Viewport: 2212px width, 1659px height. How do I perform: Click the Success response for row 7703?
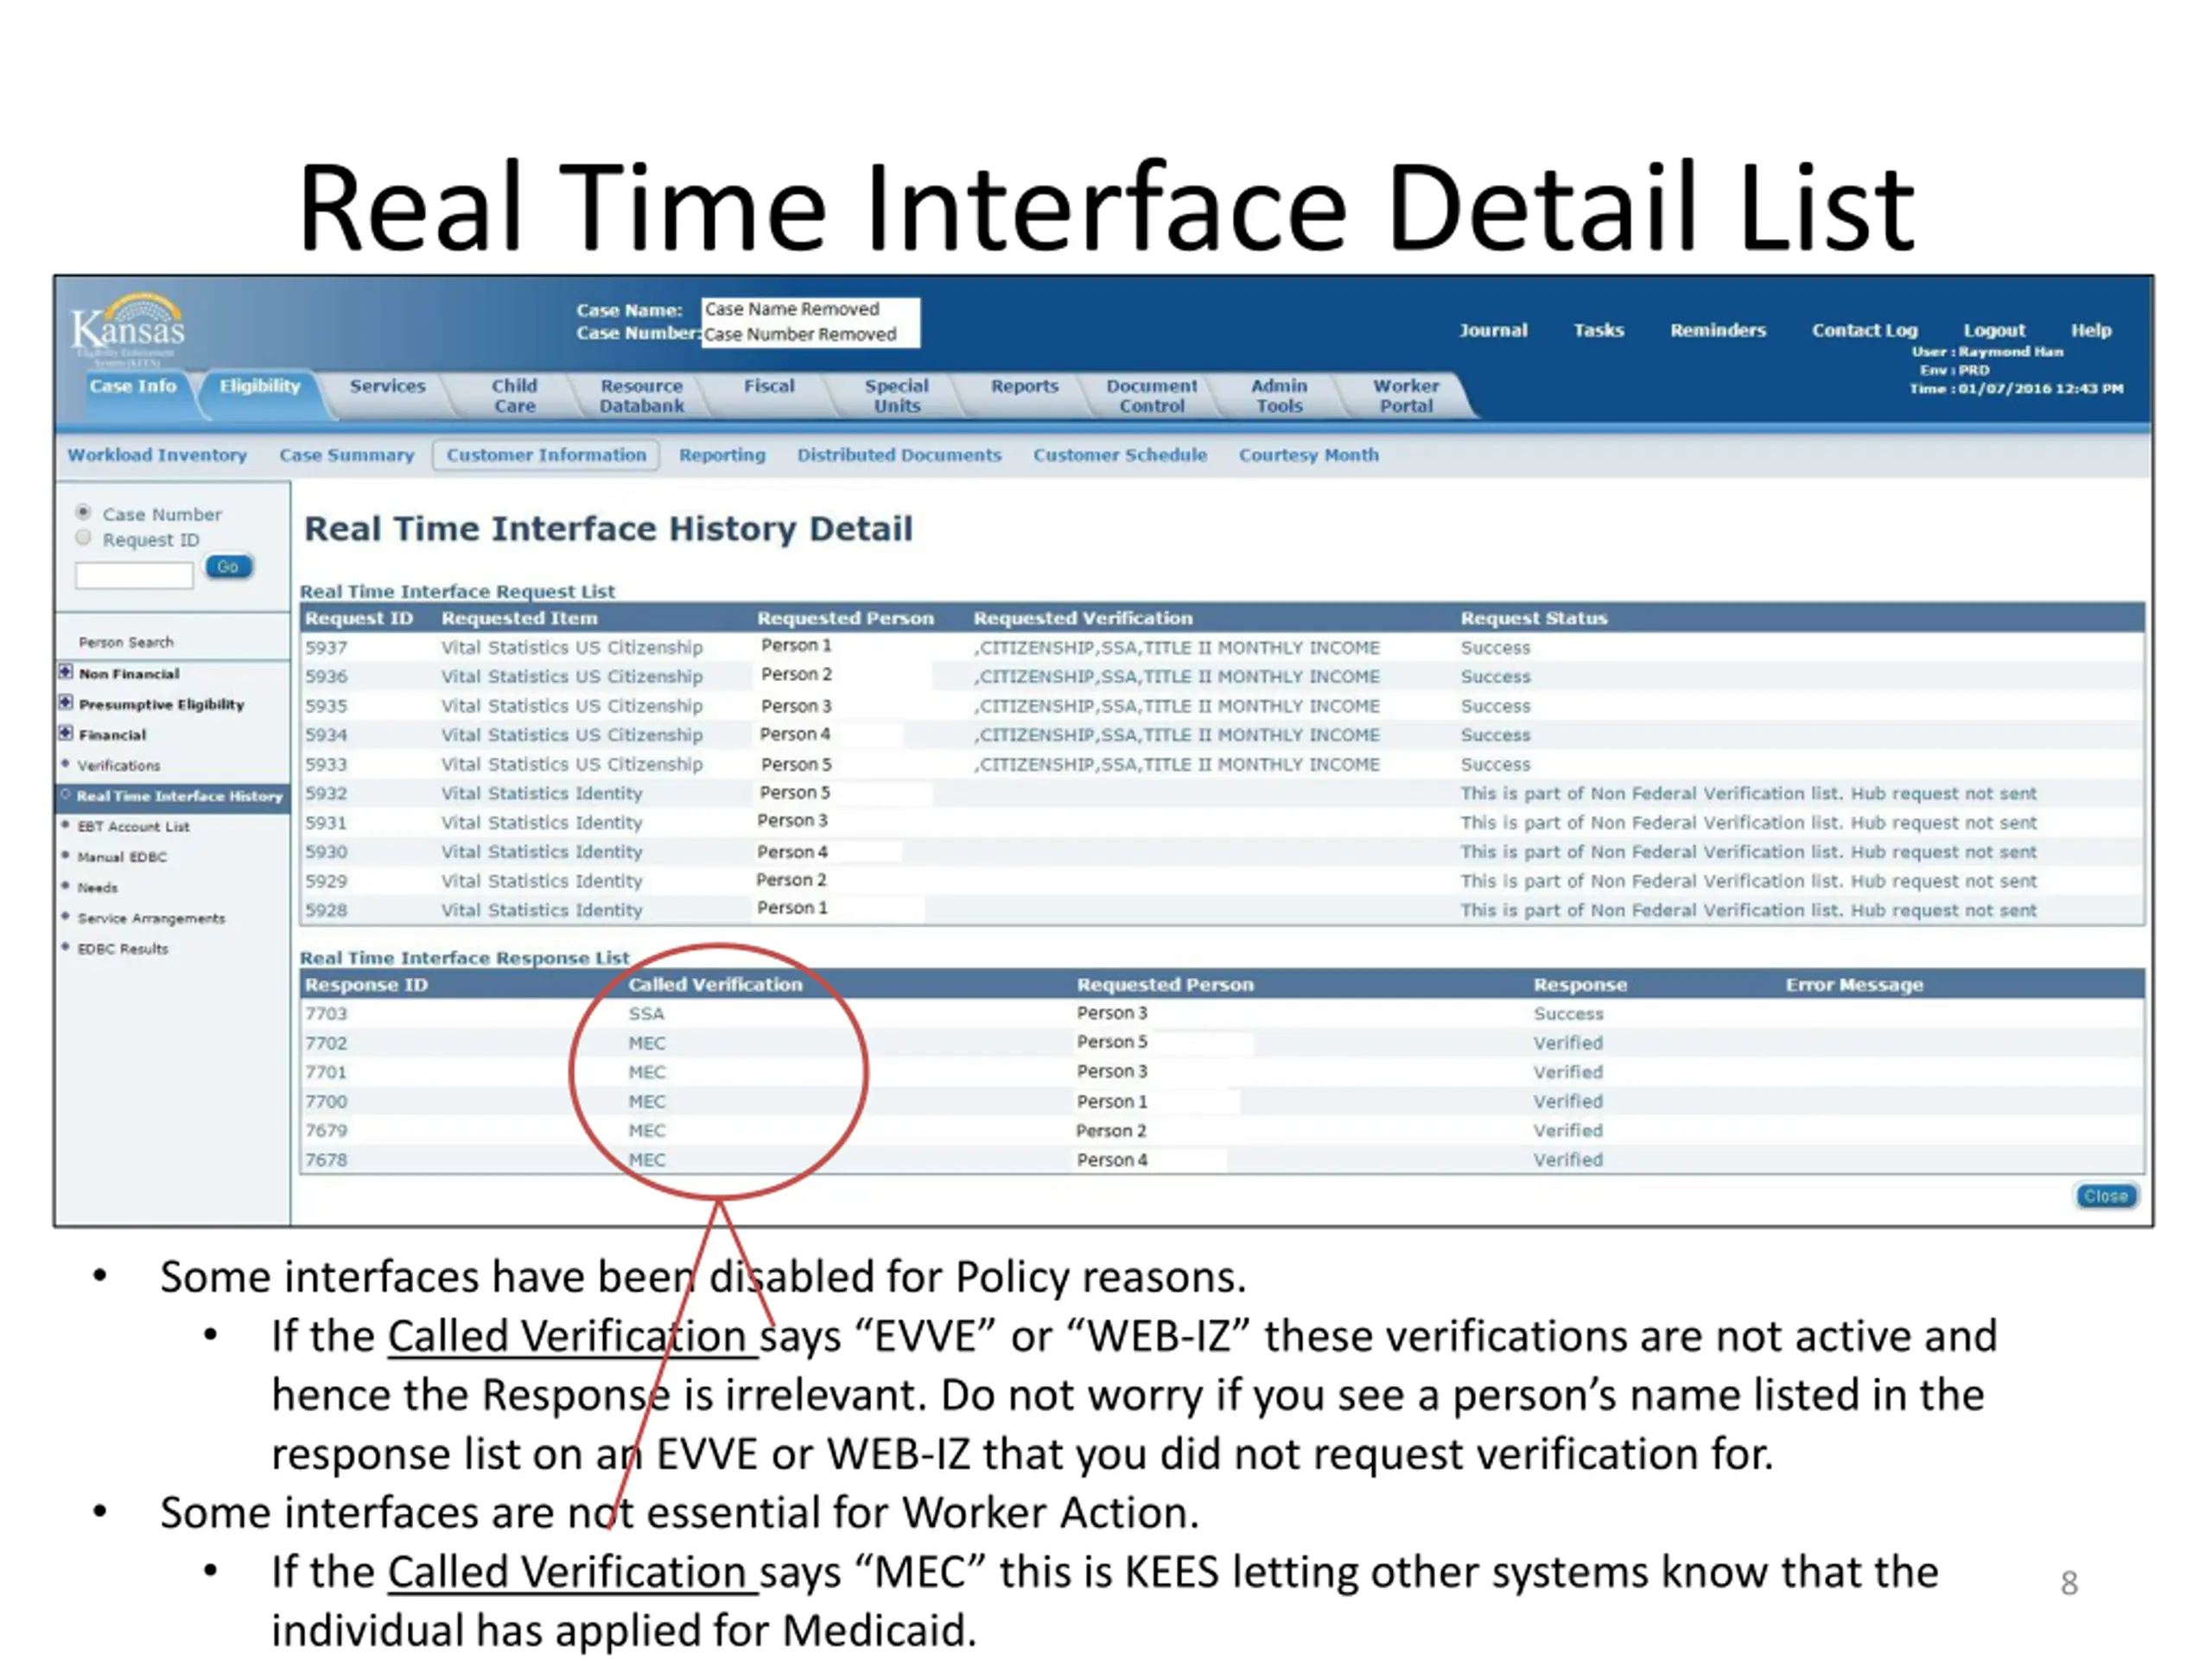click(1568, 1014)
